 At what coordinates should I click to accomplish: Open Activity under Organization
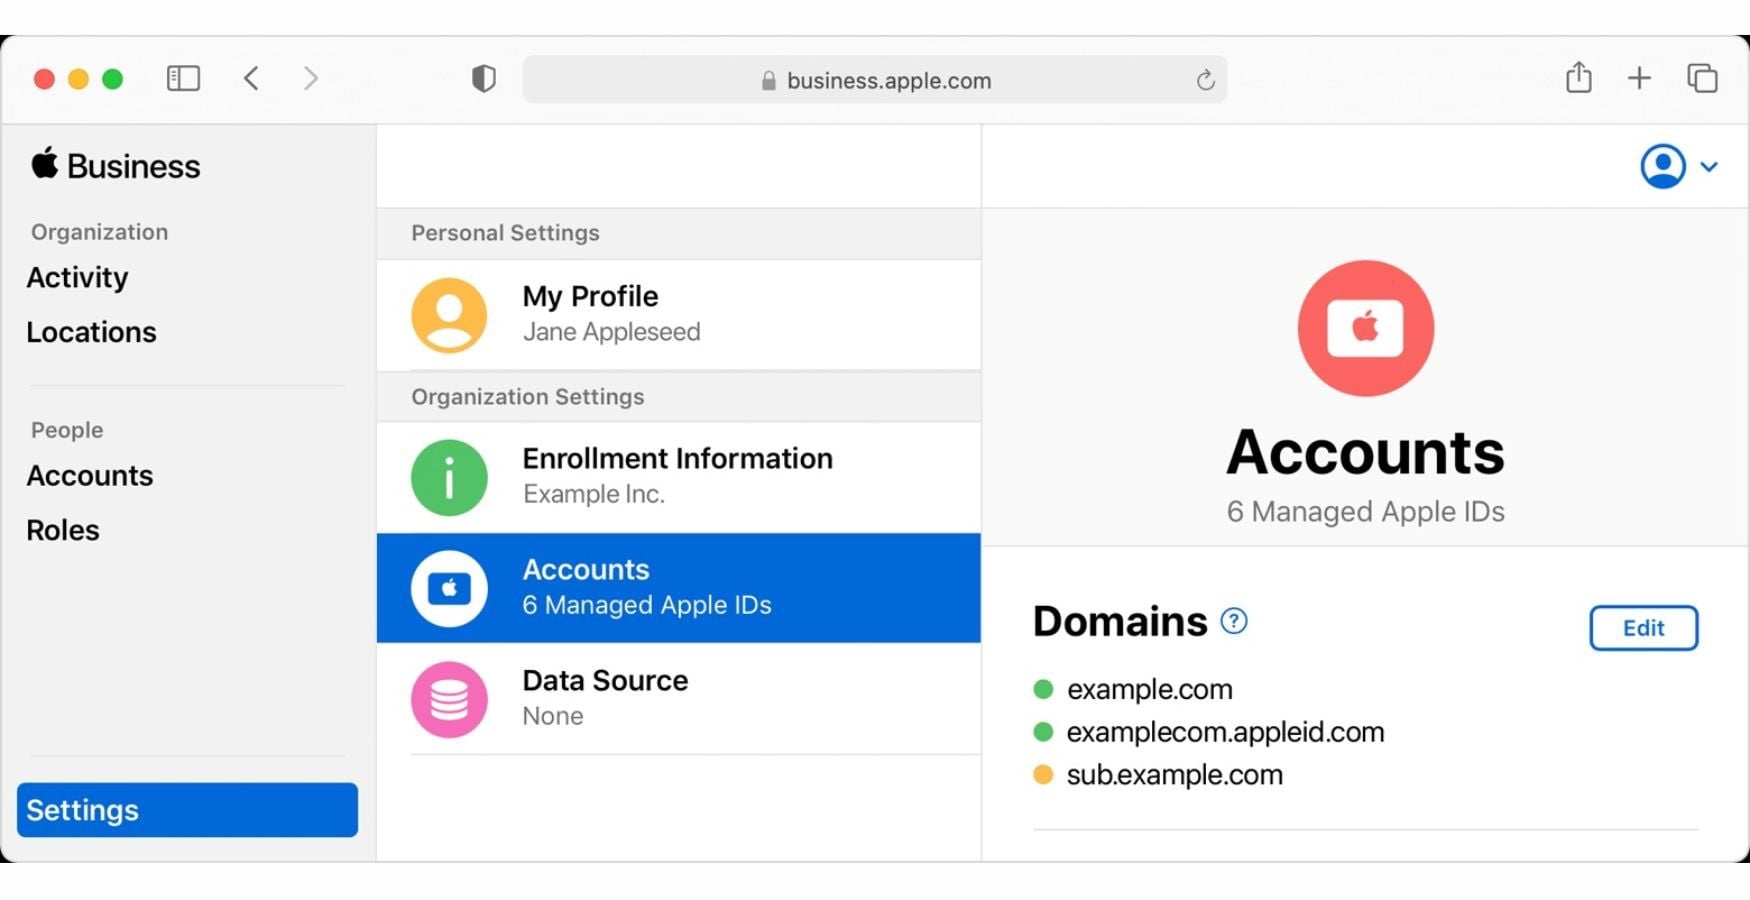[x=77, y=277]
